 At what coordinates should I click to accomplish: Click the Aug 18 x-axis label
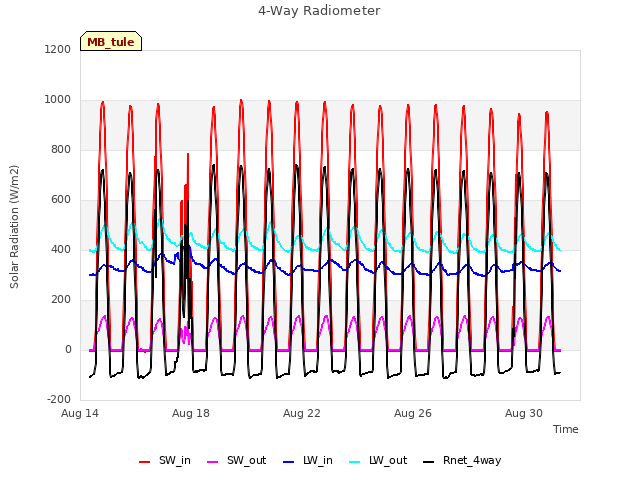click(x=191, y=413)
